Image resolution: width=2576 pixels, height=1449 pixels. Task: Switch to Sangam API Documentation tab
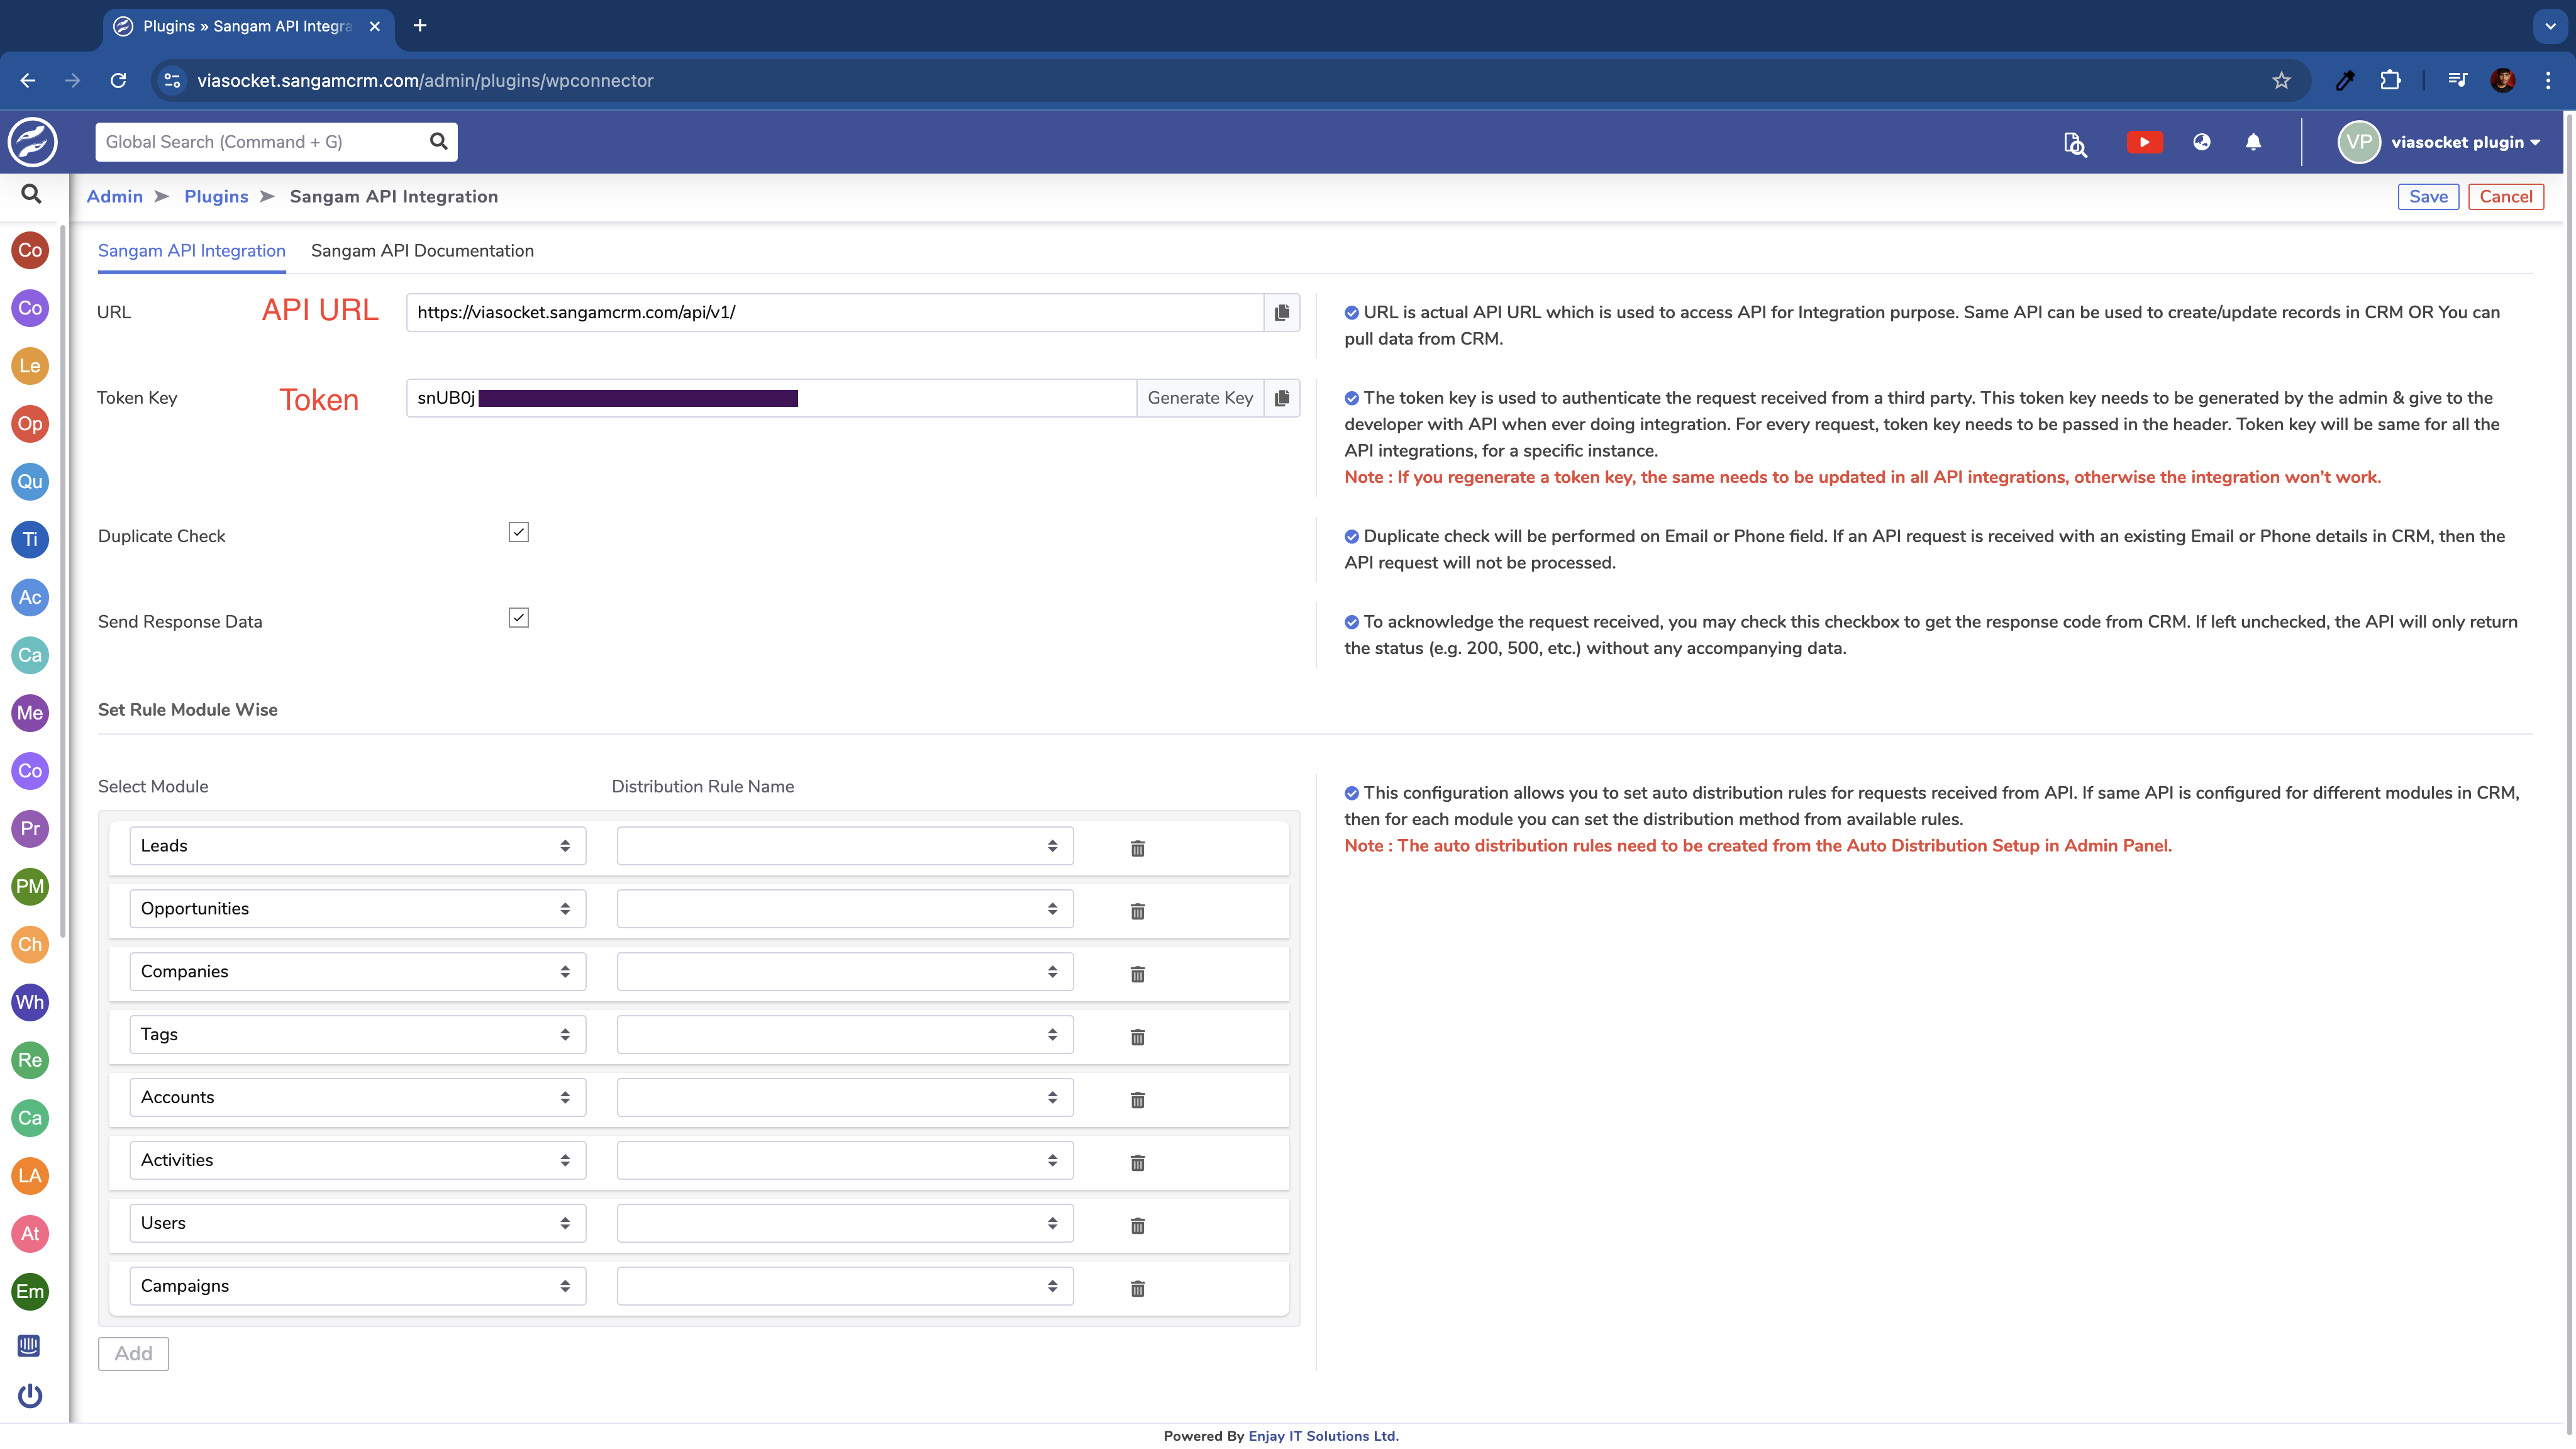click(x=422, y=251)
